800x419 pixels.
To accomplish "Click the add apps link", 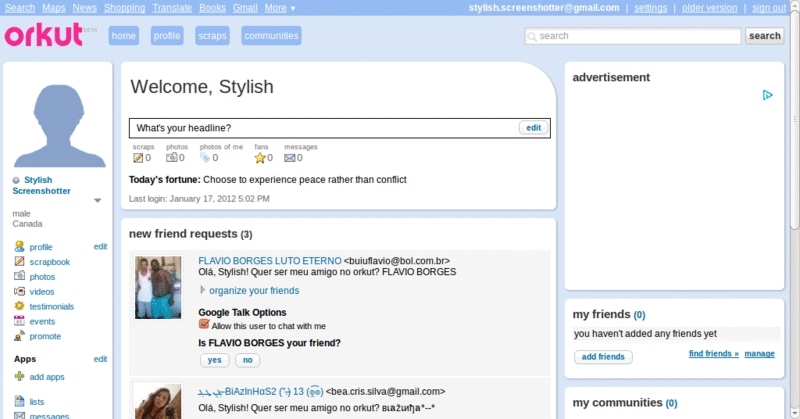I will click(x=47, y=377).
